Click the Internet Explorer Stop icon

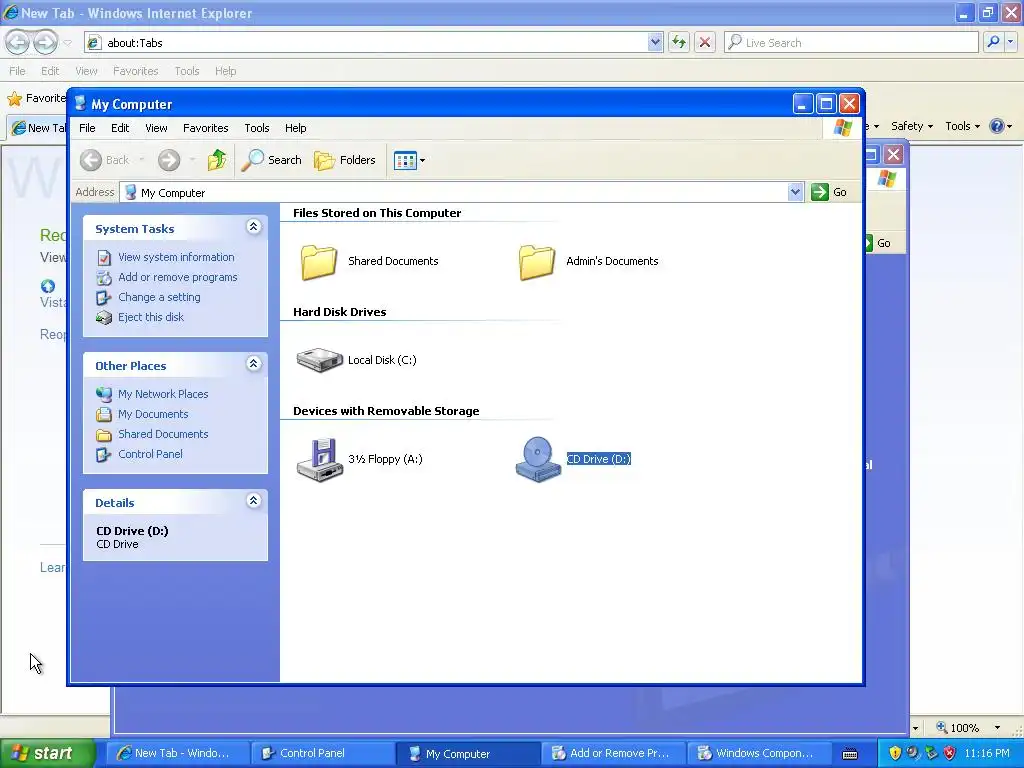tap(705, 42)
